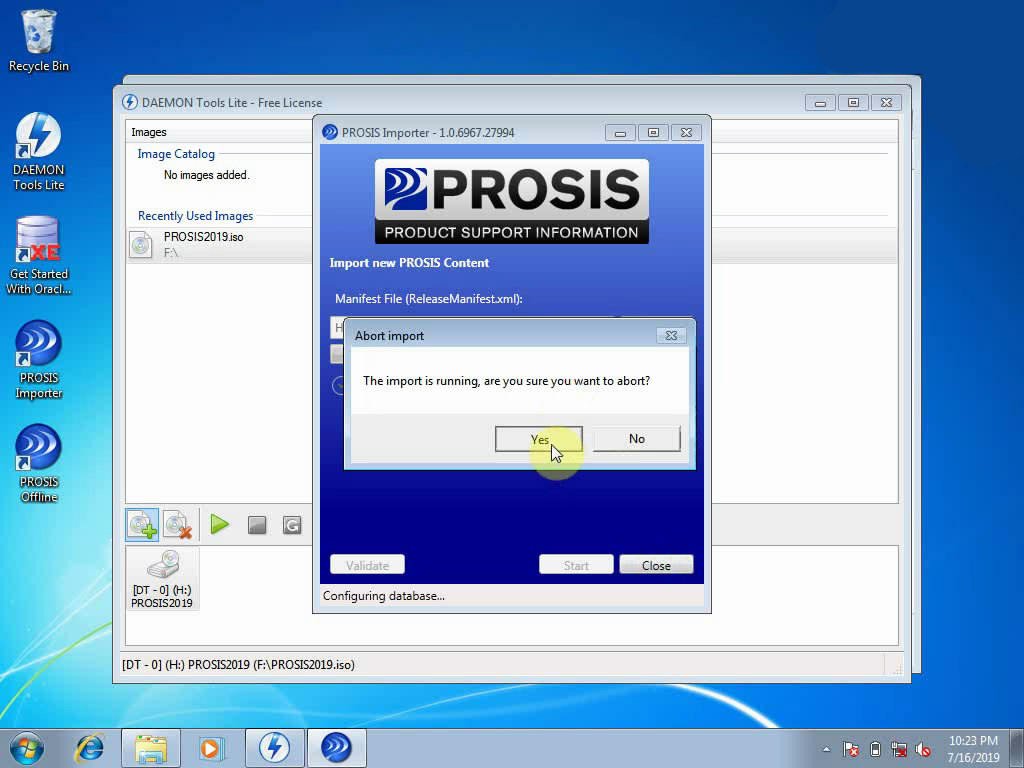Viewport: 1024px width, 768px height.
Task: Select the PROSIS Importer desktop icon
Action: pos(39,359)
